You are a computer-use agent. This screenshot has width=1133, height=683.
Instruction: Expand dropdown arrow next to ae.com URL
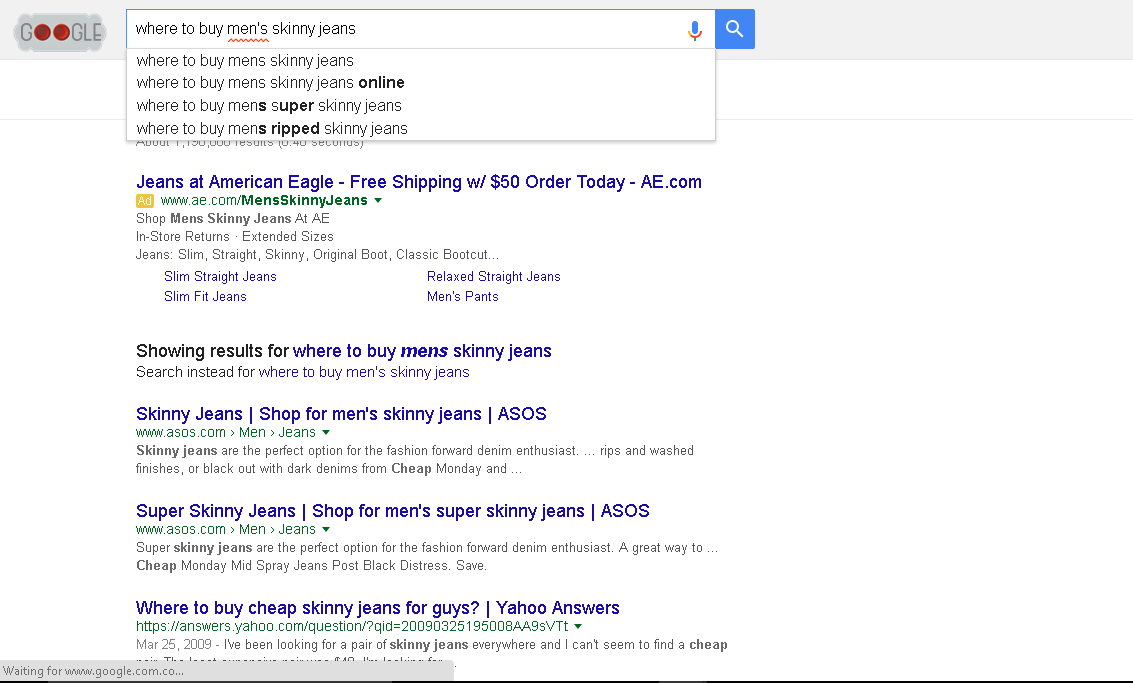[378, 200]
